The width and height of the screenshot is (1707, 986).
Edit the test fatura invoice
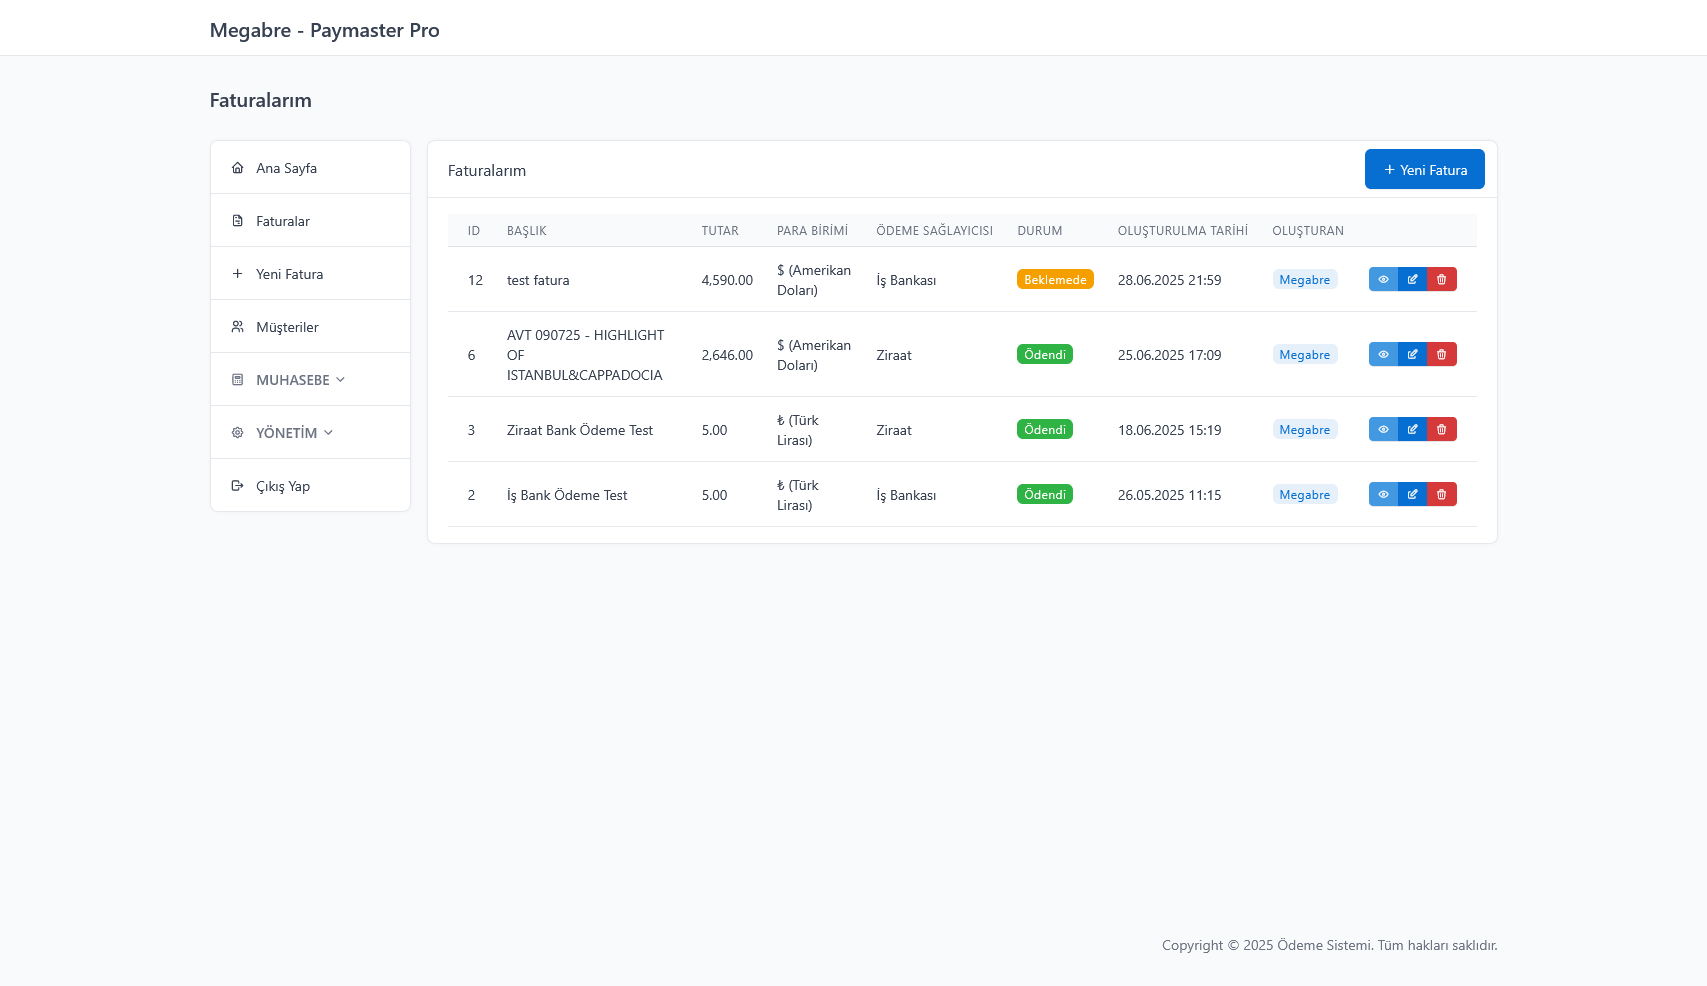coord(1412,280)
